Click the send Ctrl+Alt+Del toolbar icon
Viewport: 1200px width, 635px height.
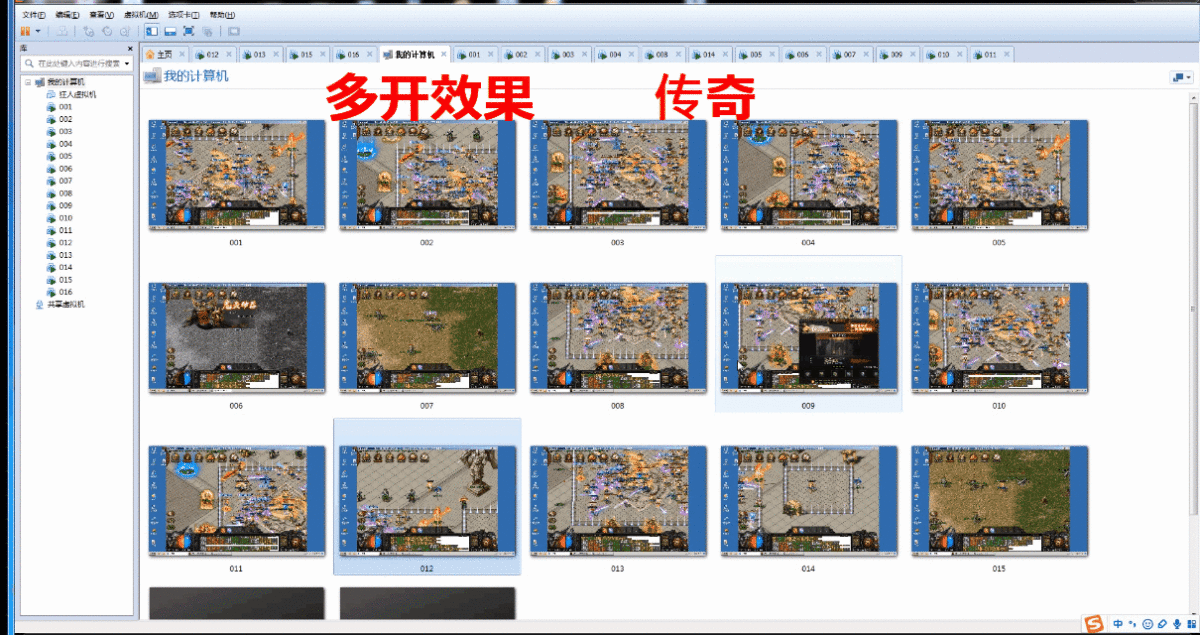(x=62, y=32)
